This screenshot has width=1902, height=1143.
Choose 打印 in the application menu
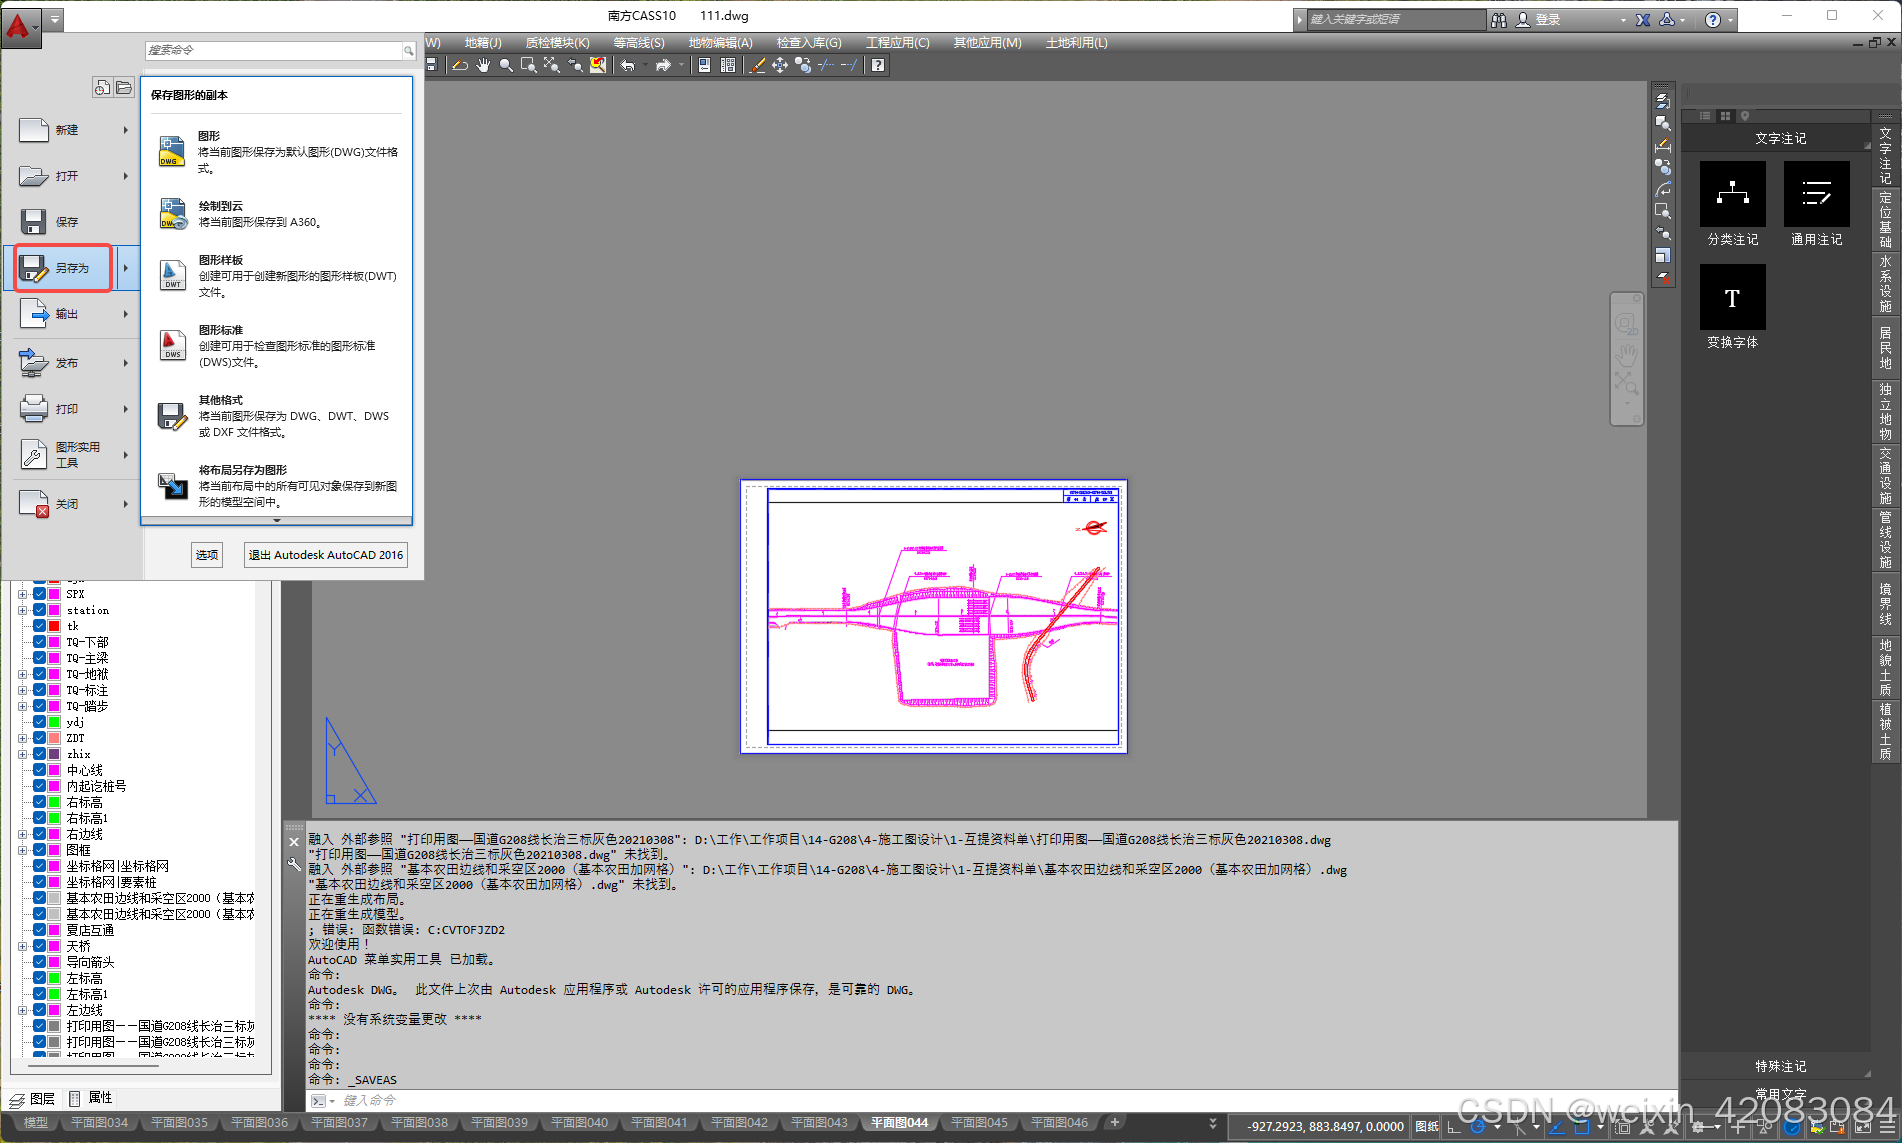(x=66, y=409)
